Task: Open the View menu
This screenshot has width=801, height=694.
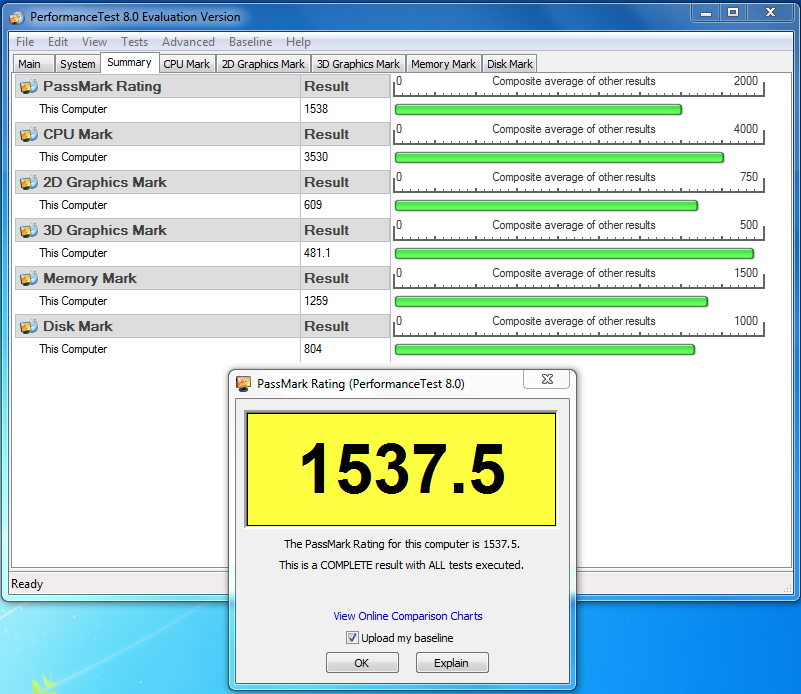Action: click(95, 42)
